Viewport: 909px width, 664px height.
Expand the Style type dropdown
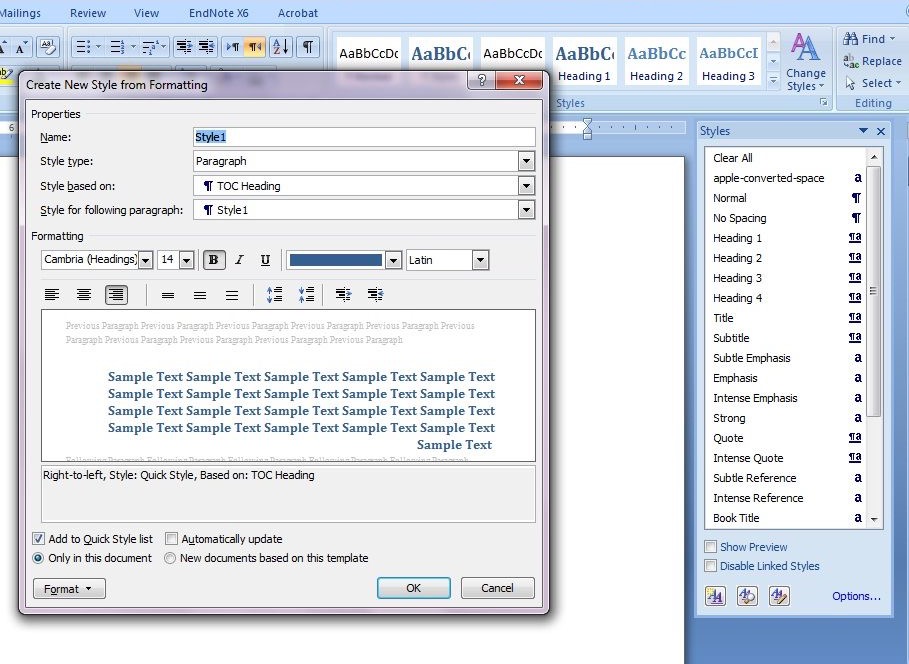(526, 161)
